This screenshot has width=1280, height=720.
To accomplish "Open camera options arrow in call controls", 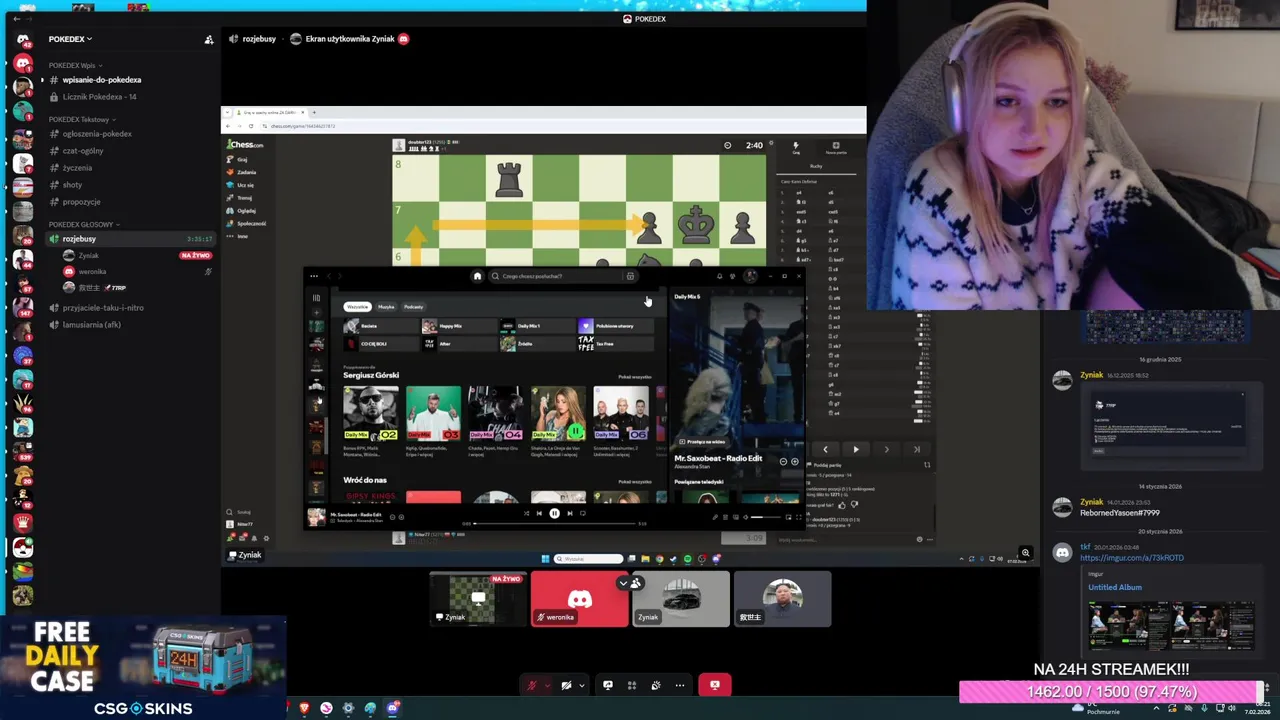I will click(581, 686).
